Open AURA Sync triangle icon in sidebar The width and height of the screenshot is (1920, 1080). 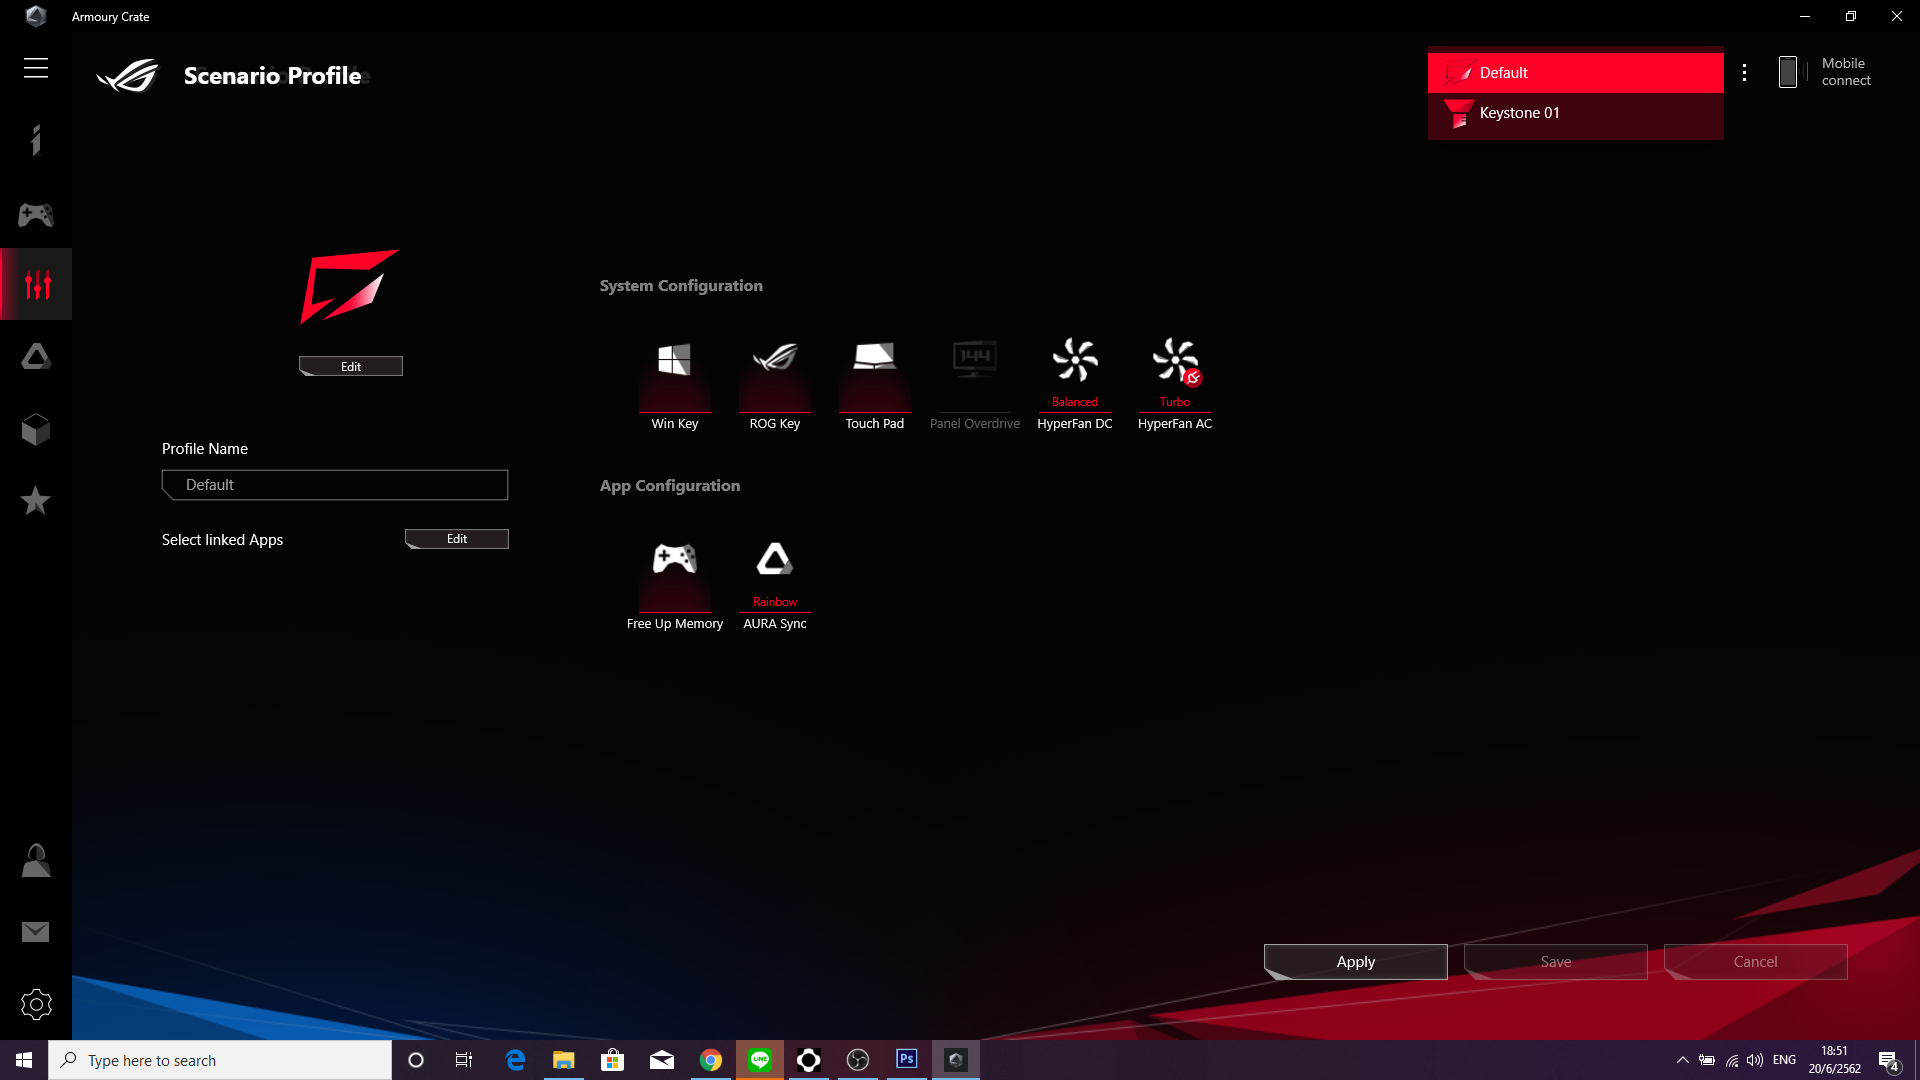[36, 357]
